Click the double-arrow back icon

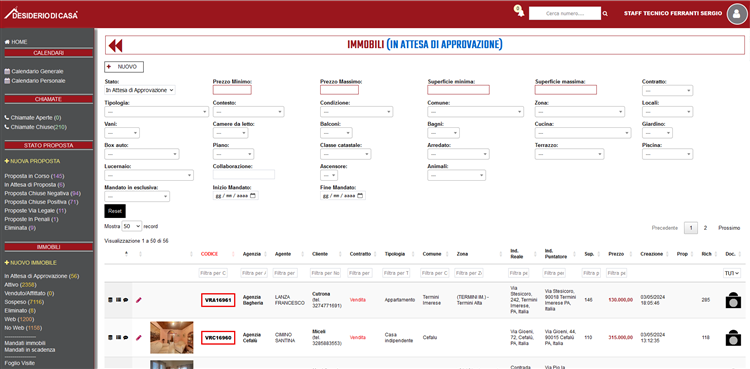[x=115, y=45]
